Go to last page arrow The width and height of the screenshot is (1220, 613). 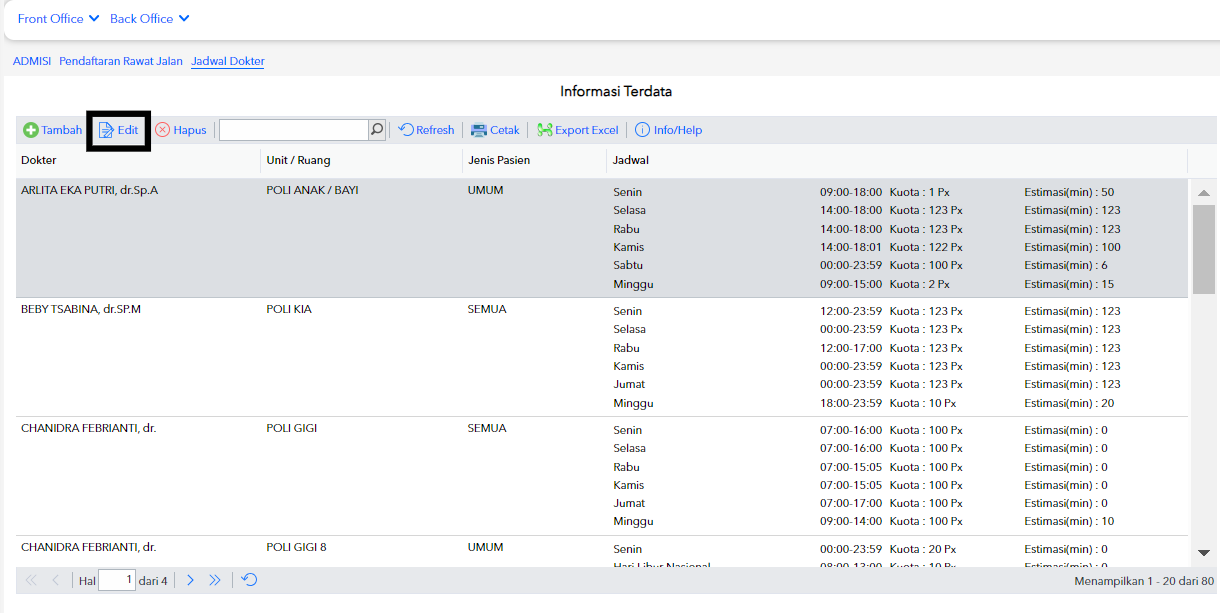(215, 580)
